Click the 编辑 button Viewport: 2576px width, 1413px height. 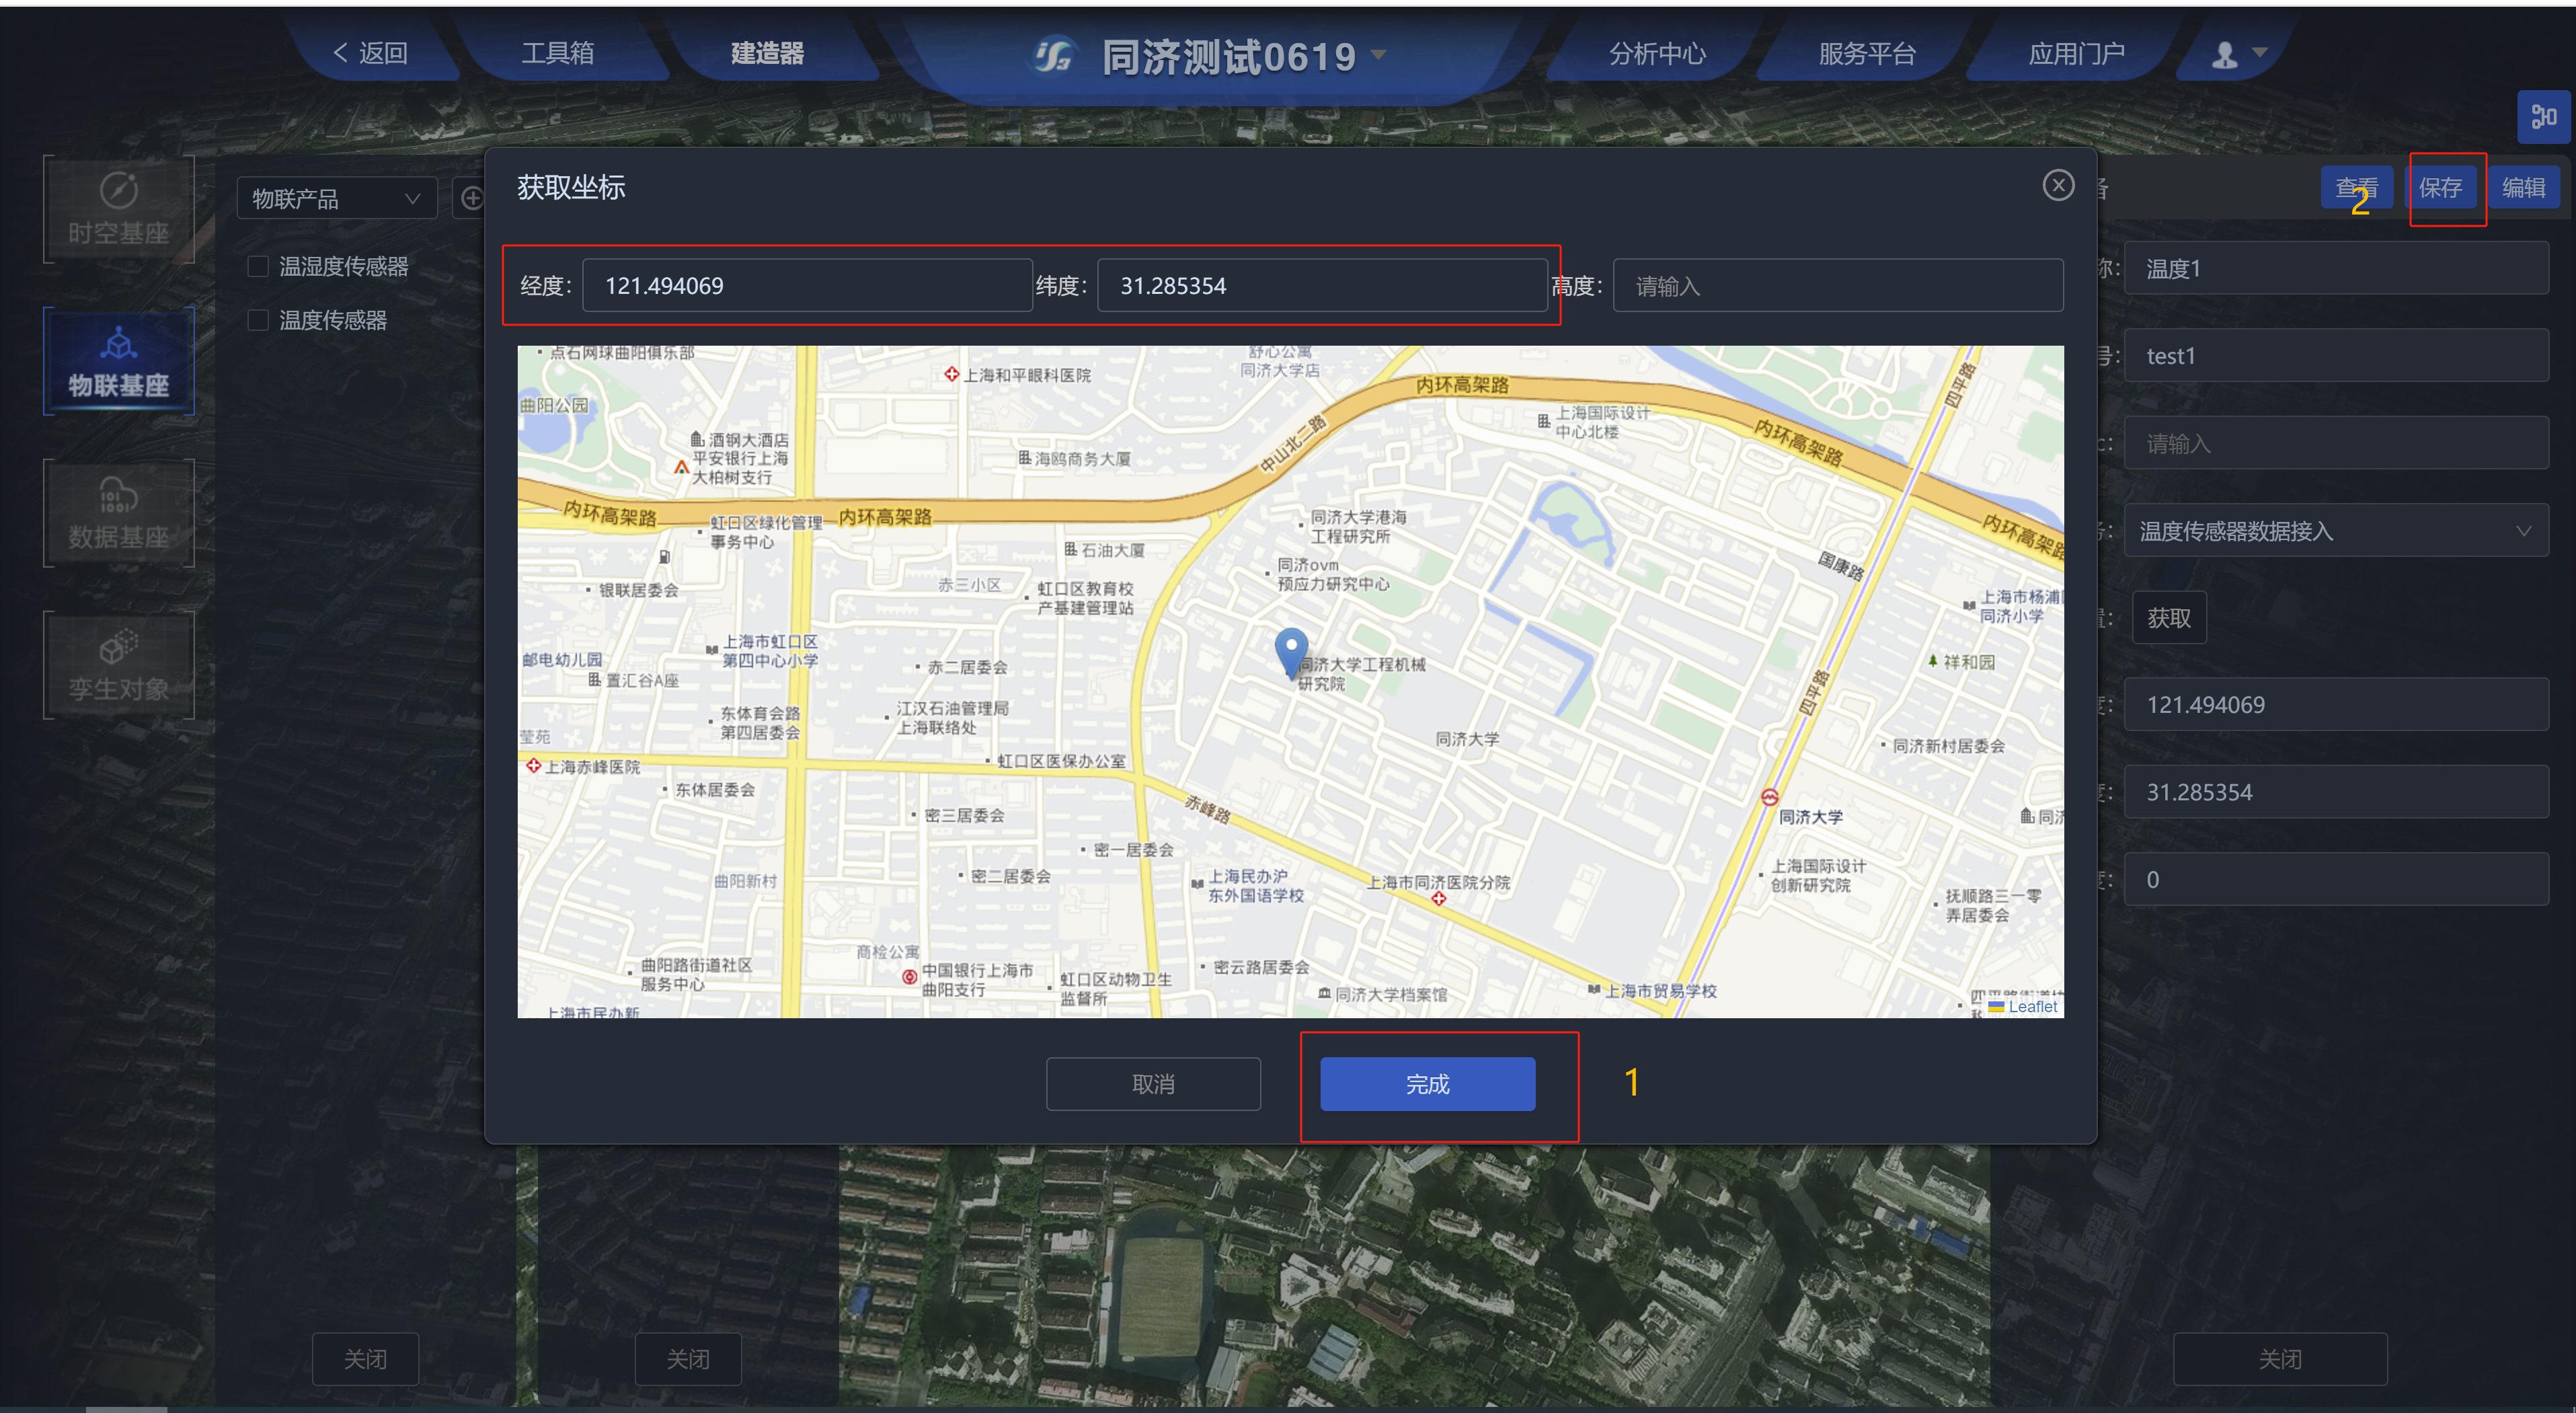point(2523,187)
